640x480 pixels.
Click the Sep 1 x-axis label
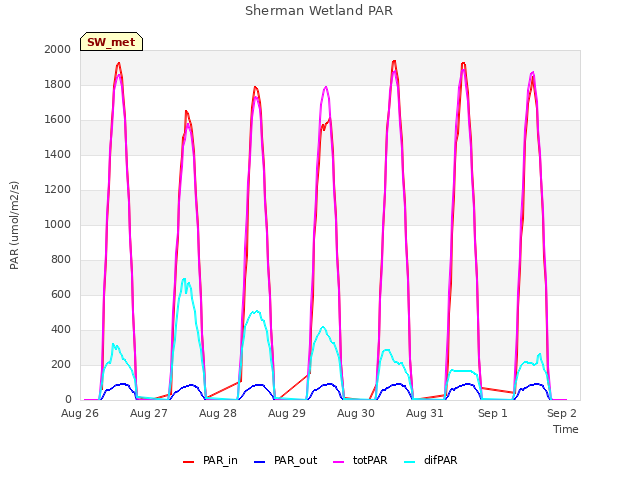pos(493,413)
